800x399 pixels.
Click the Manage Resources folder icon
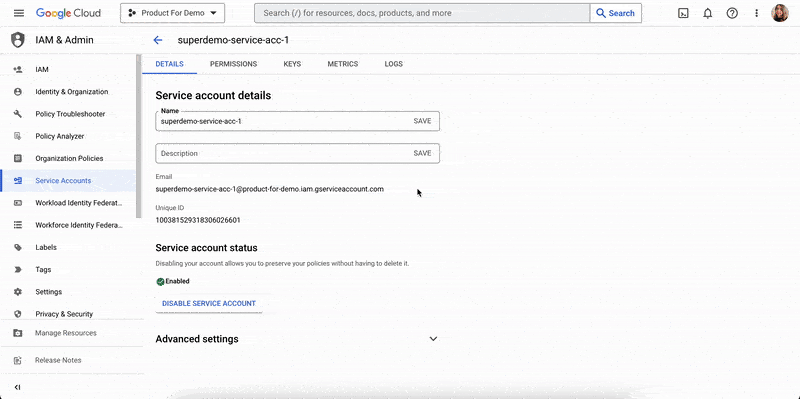[18, 333]
